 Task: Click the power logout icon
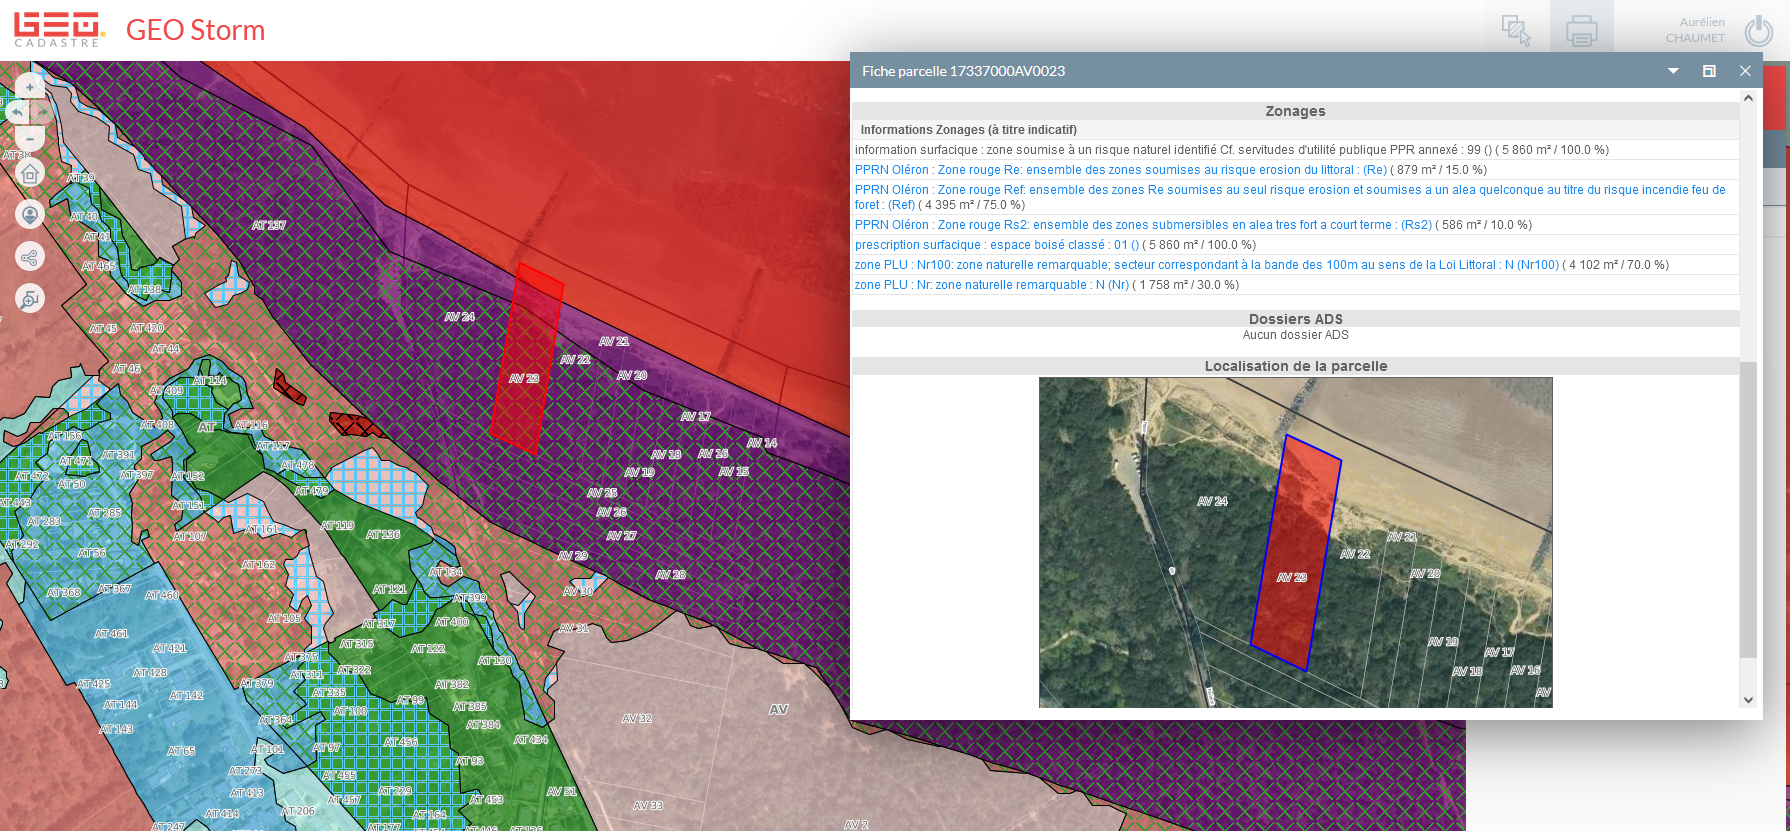1759,30
